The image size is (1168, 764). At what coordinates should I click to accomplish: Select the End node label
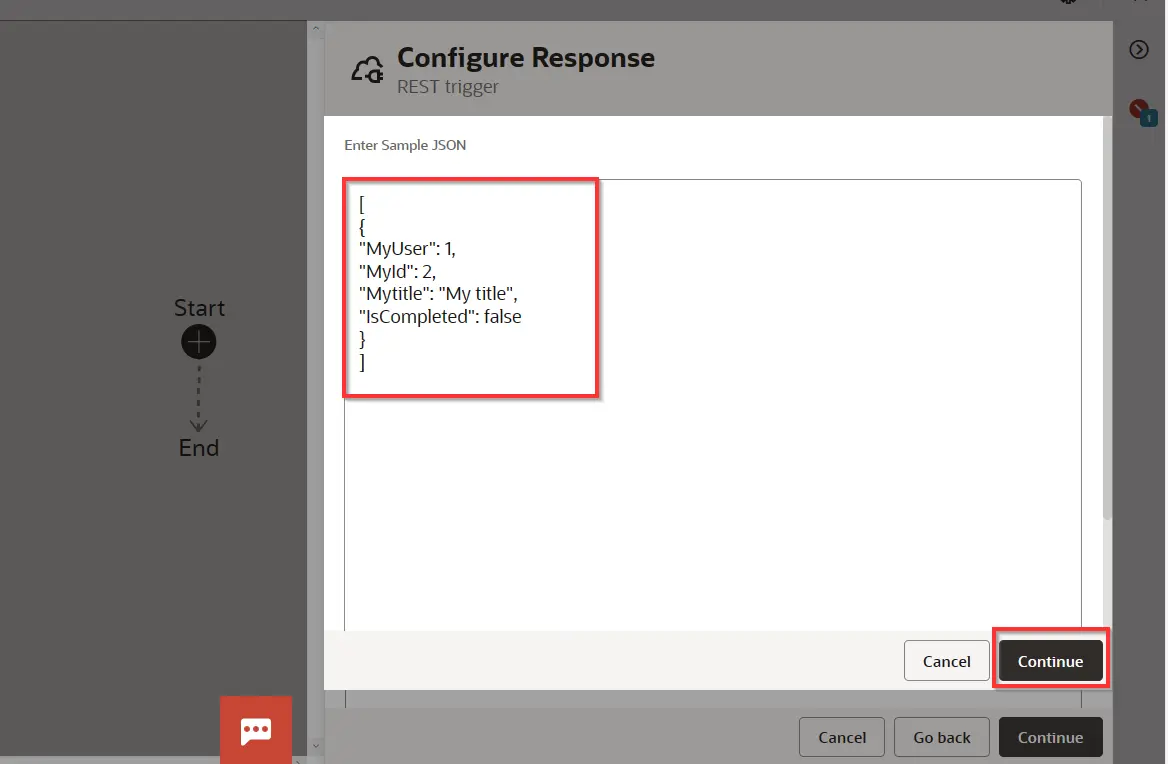click(199, 448)
